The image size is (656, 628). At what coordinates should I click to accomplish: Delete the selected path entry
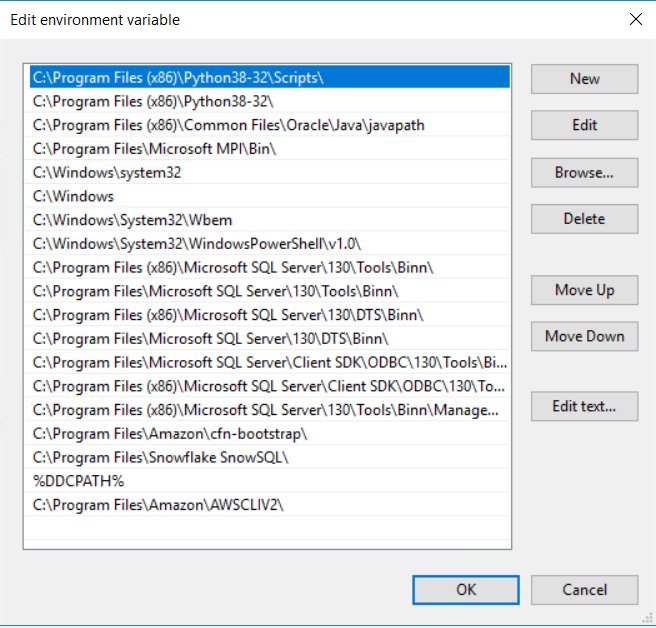pos(584,218)
